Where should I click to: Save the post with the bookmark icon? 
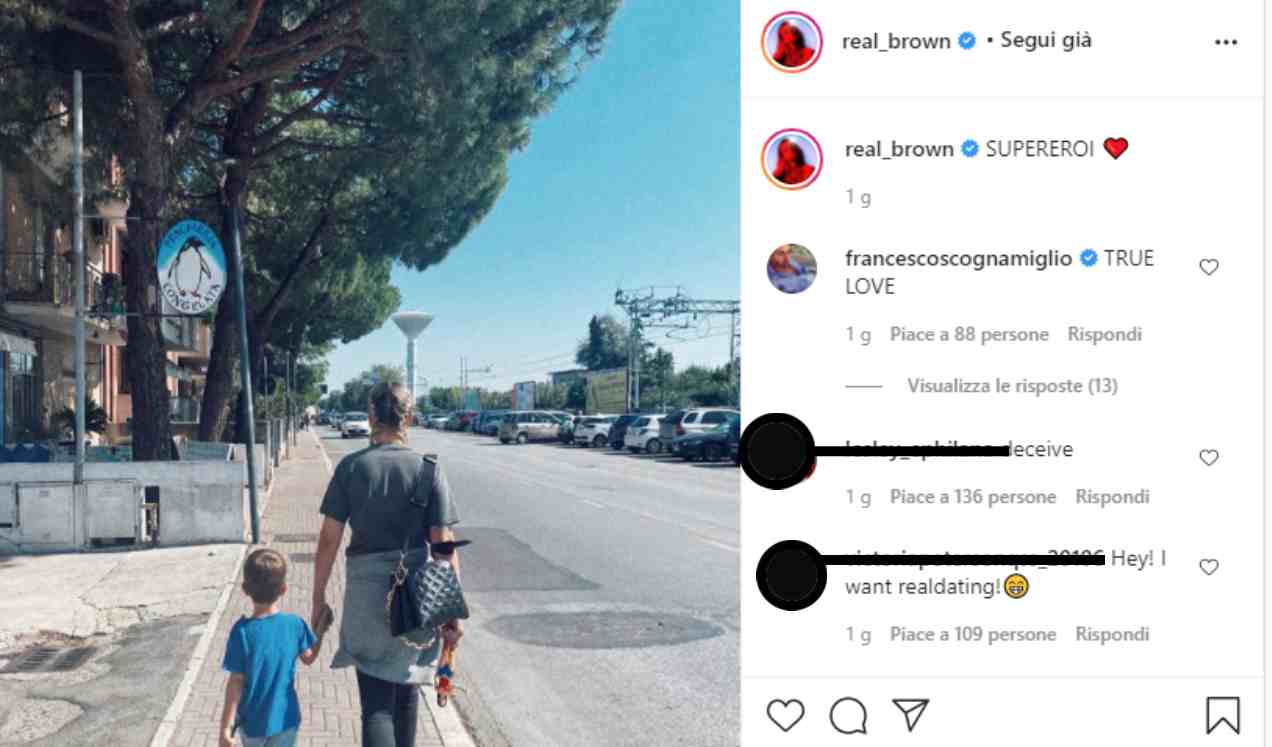point(1223,715)
